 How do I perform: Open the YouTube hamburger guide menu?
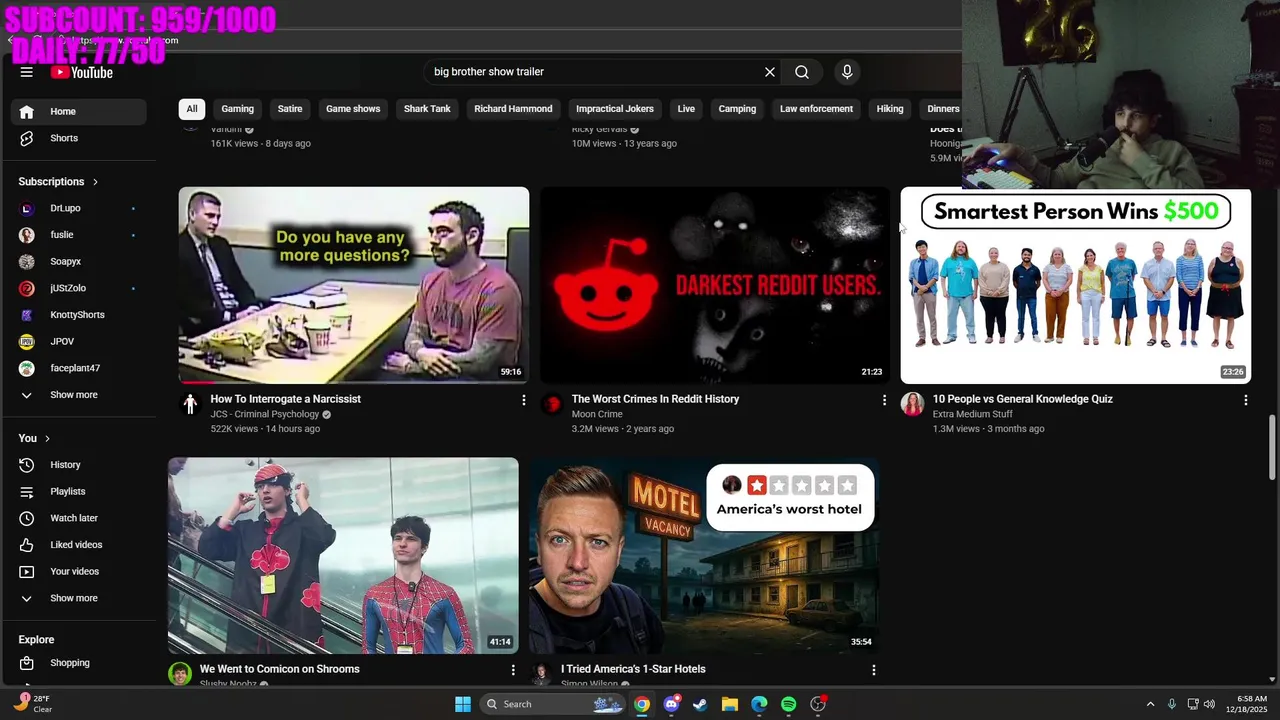click(27, 72)
